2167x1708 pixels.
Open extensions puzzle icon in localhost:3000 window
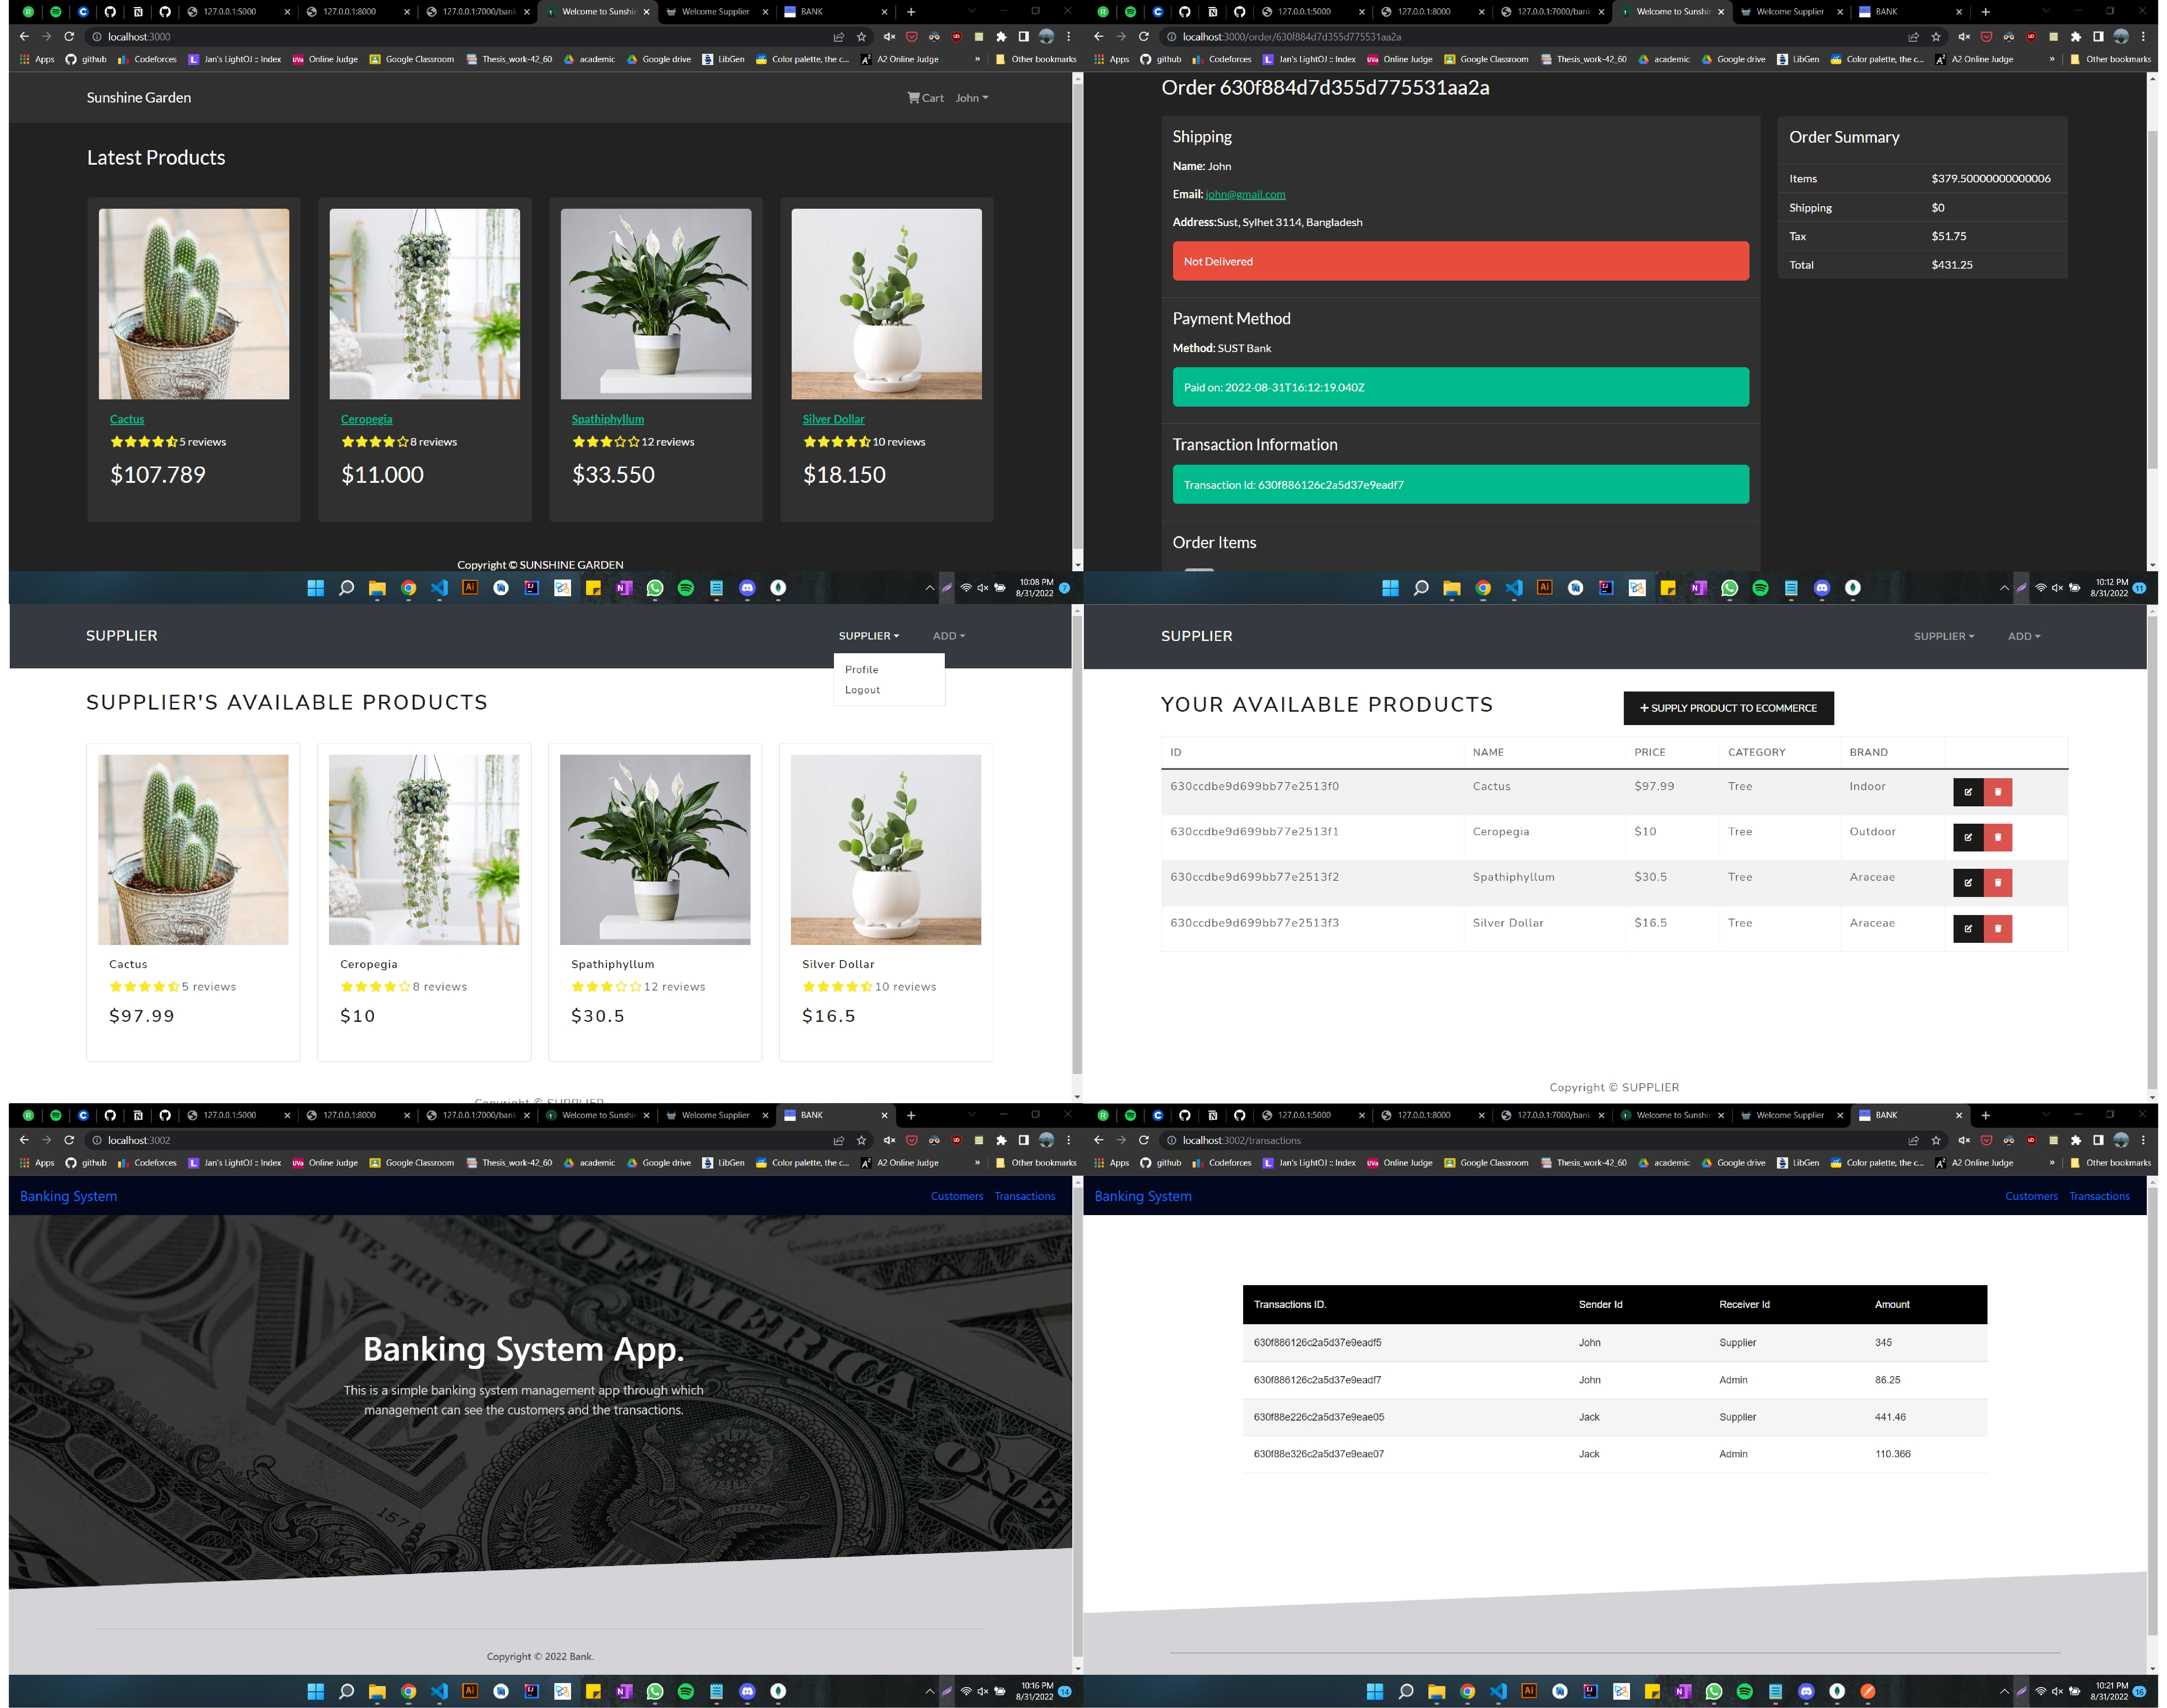[x=1001, y=36]
